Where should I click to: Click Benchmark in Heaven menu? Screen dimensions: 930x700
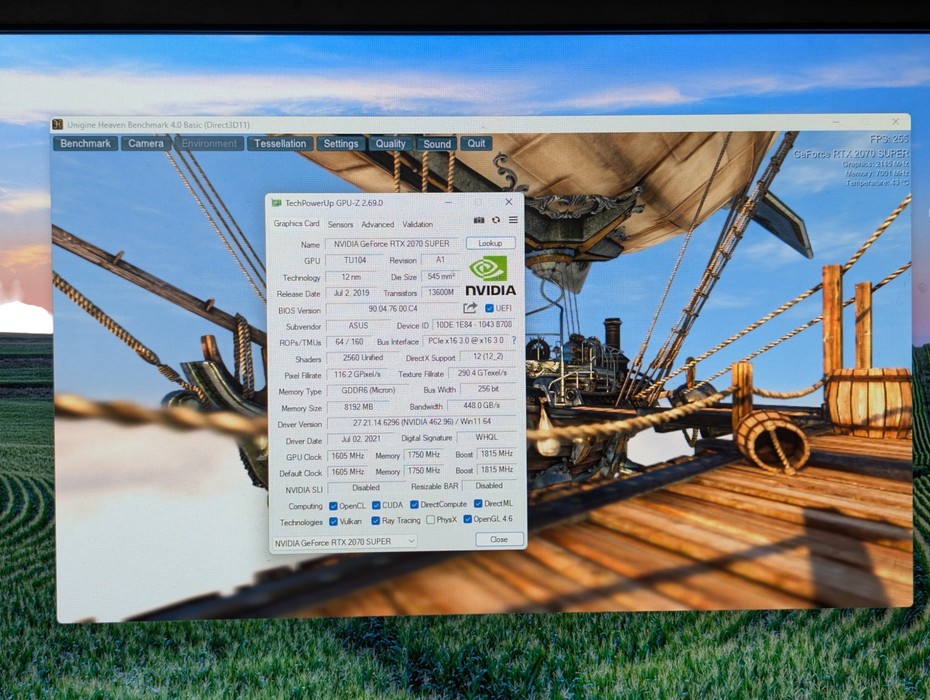coord(85,144)
